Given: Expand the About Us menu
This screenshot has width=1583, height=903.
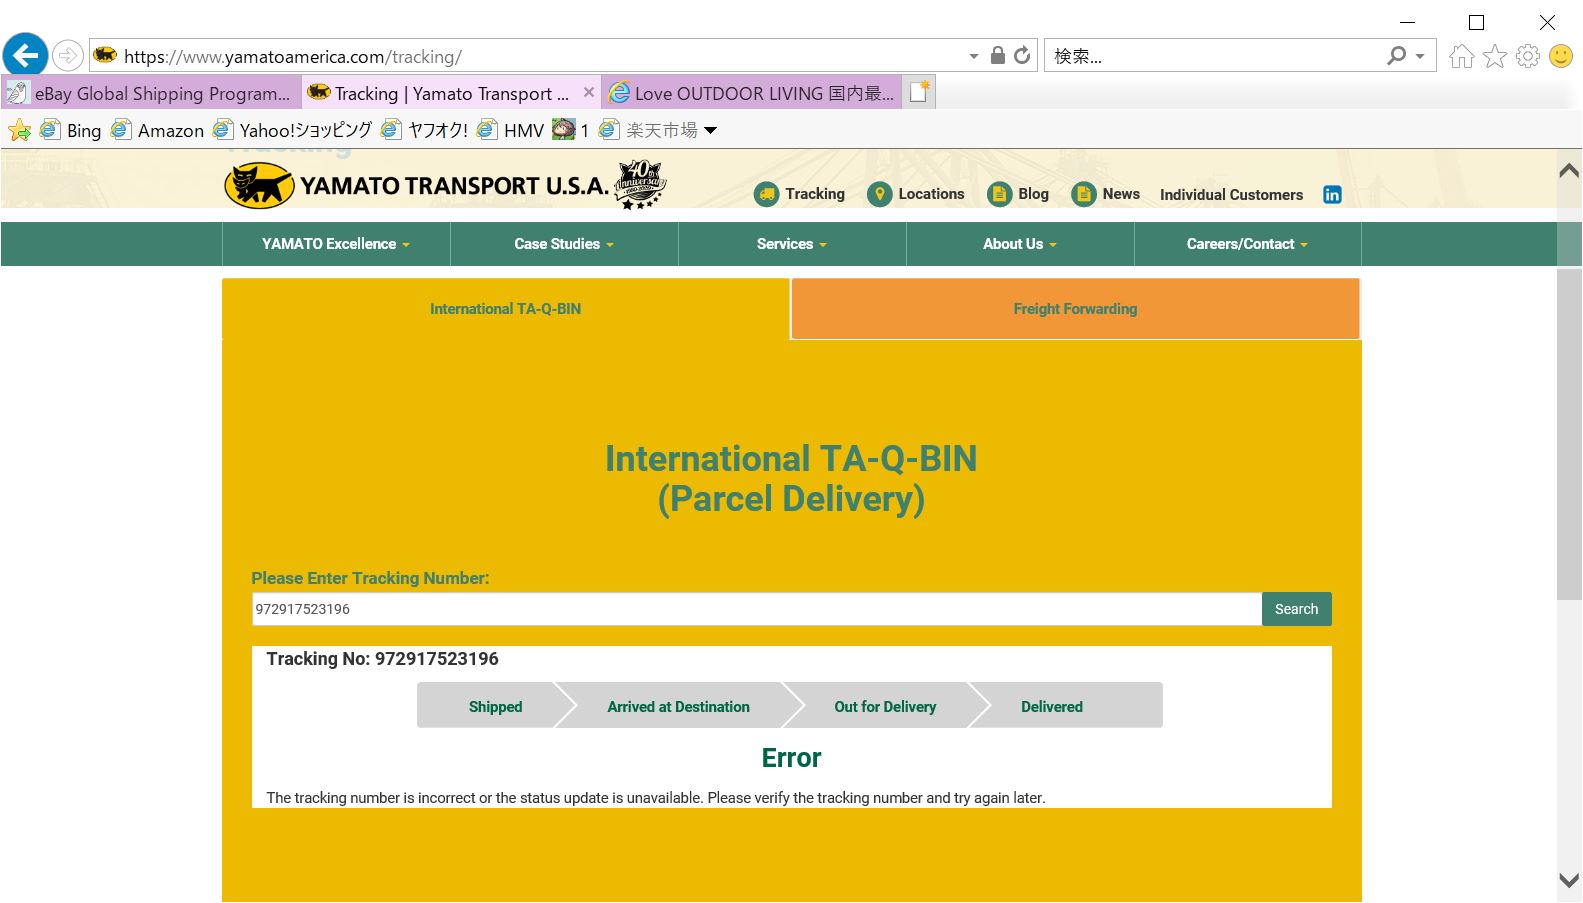Looking at the screenshot, I should pyautogui.click(x=1020, y=244).
